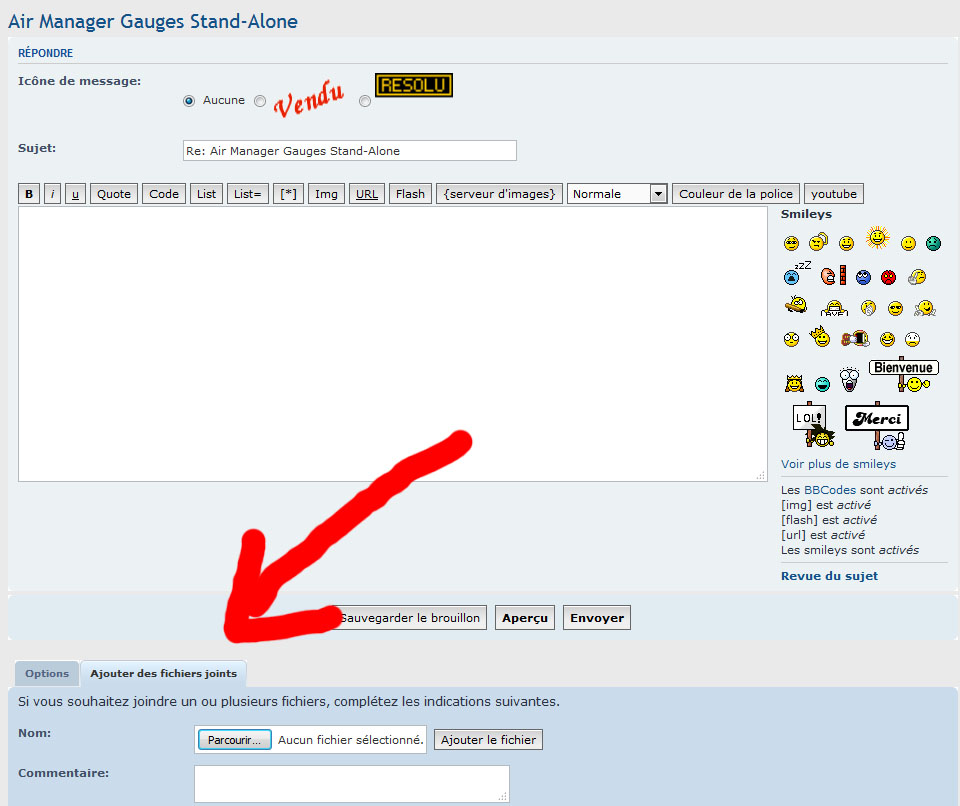Open the Couleur de la police picker
Viewport: 960px width, 806px height.
pos(736,194)
